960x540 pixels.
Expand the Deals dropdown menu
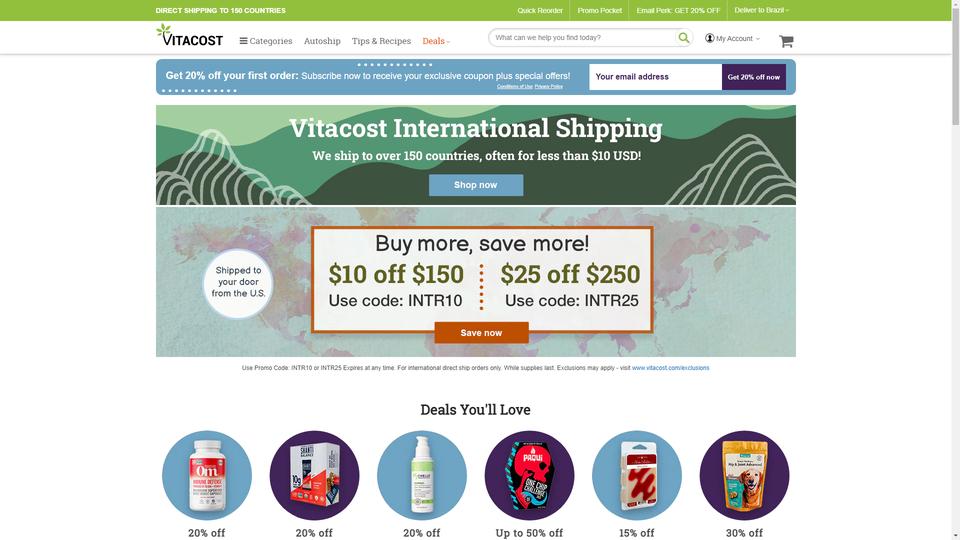[x=436, y=41]
